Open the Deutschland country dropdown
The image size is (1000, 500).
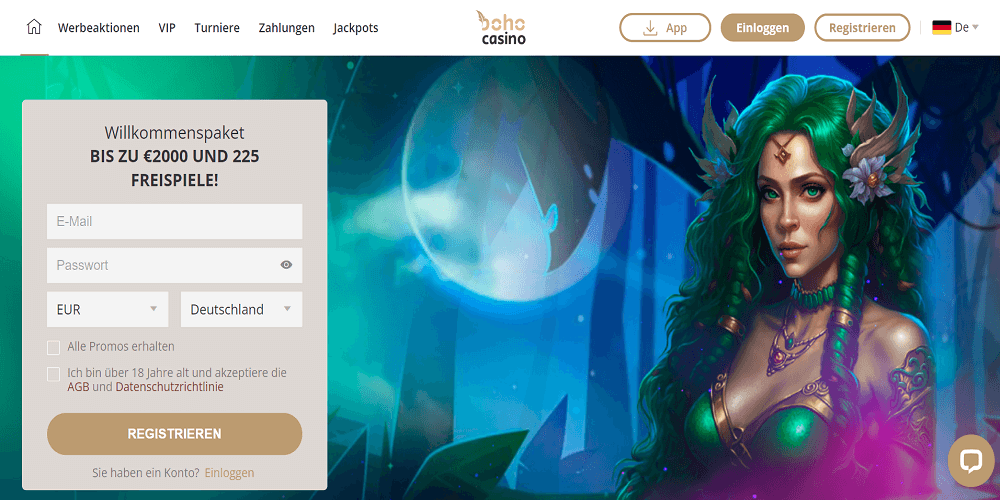[242, 309]
